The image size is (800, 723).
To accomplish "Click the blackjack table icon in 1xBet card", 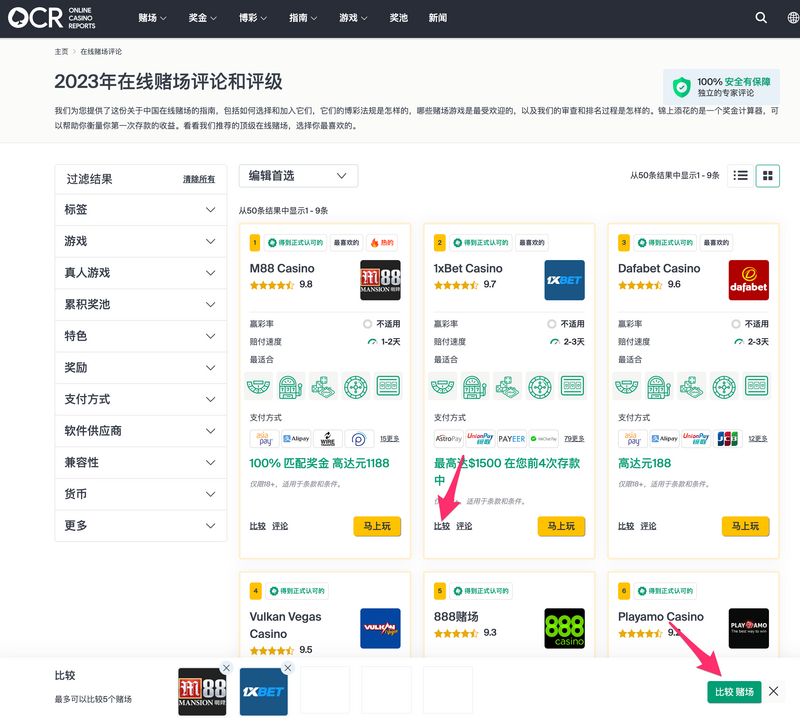I will point(442,387).
